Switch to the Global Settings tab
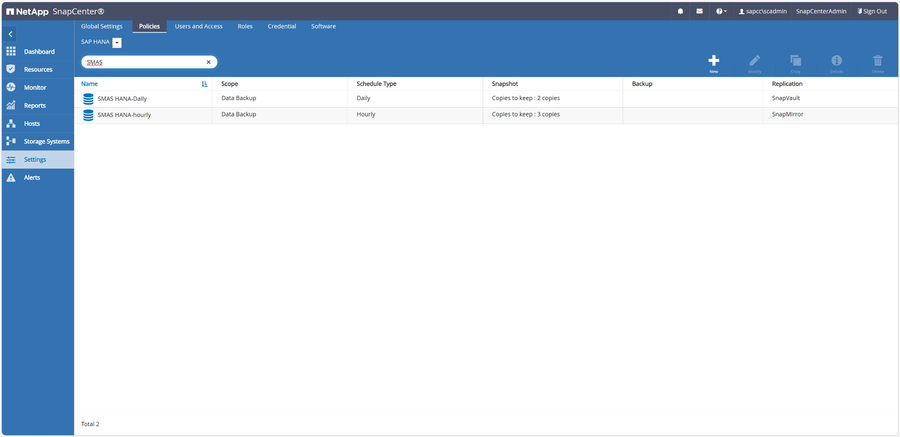Viewport: 900px width, 437px height. pyautogui.click(x=102, y=26)
